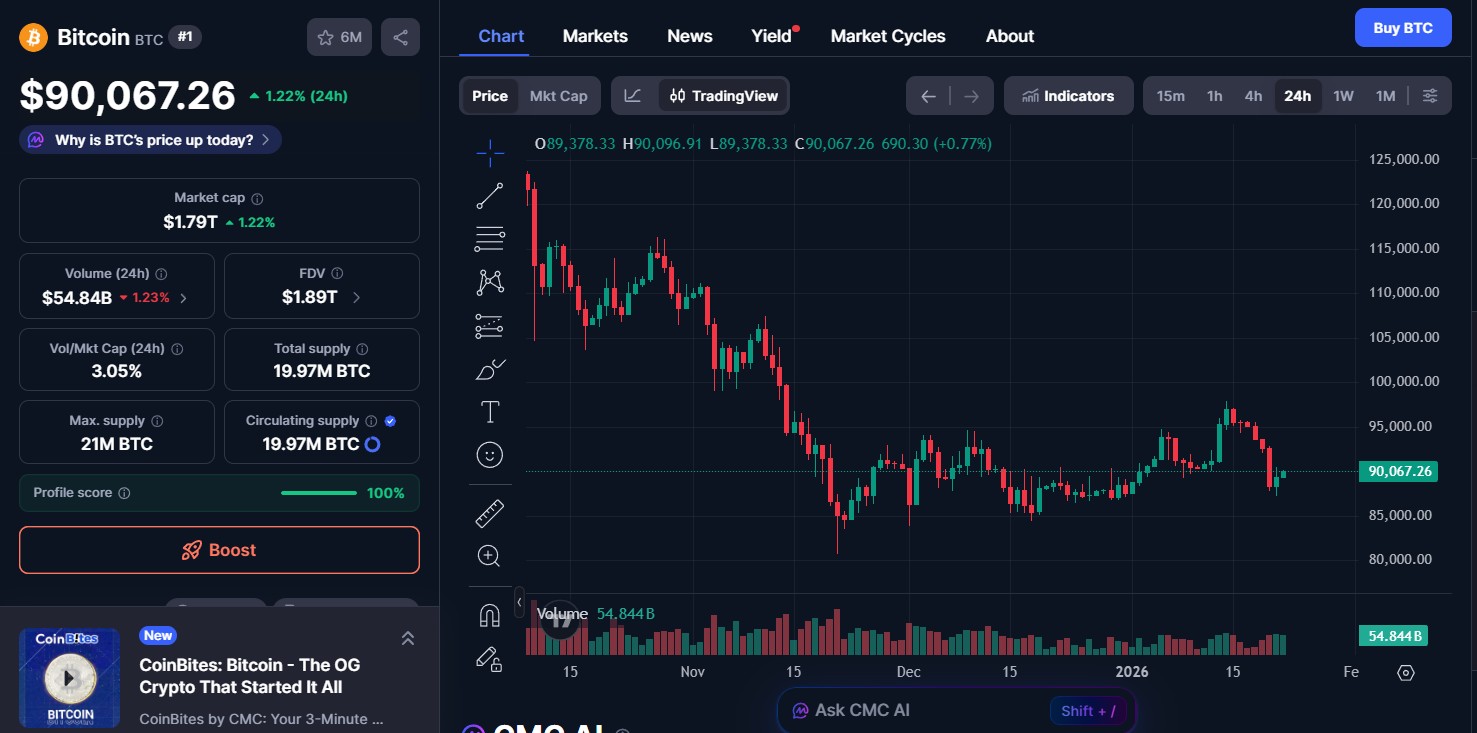Add text annotation with the Text tool
This screenshot has width=1477, height=733.
(x=489, y=411)
